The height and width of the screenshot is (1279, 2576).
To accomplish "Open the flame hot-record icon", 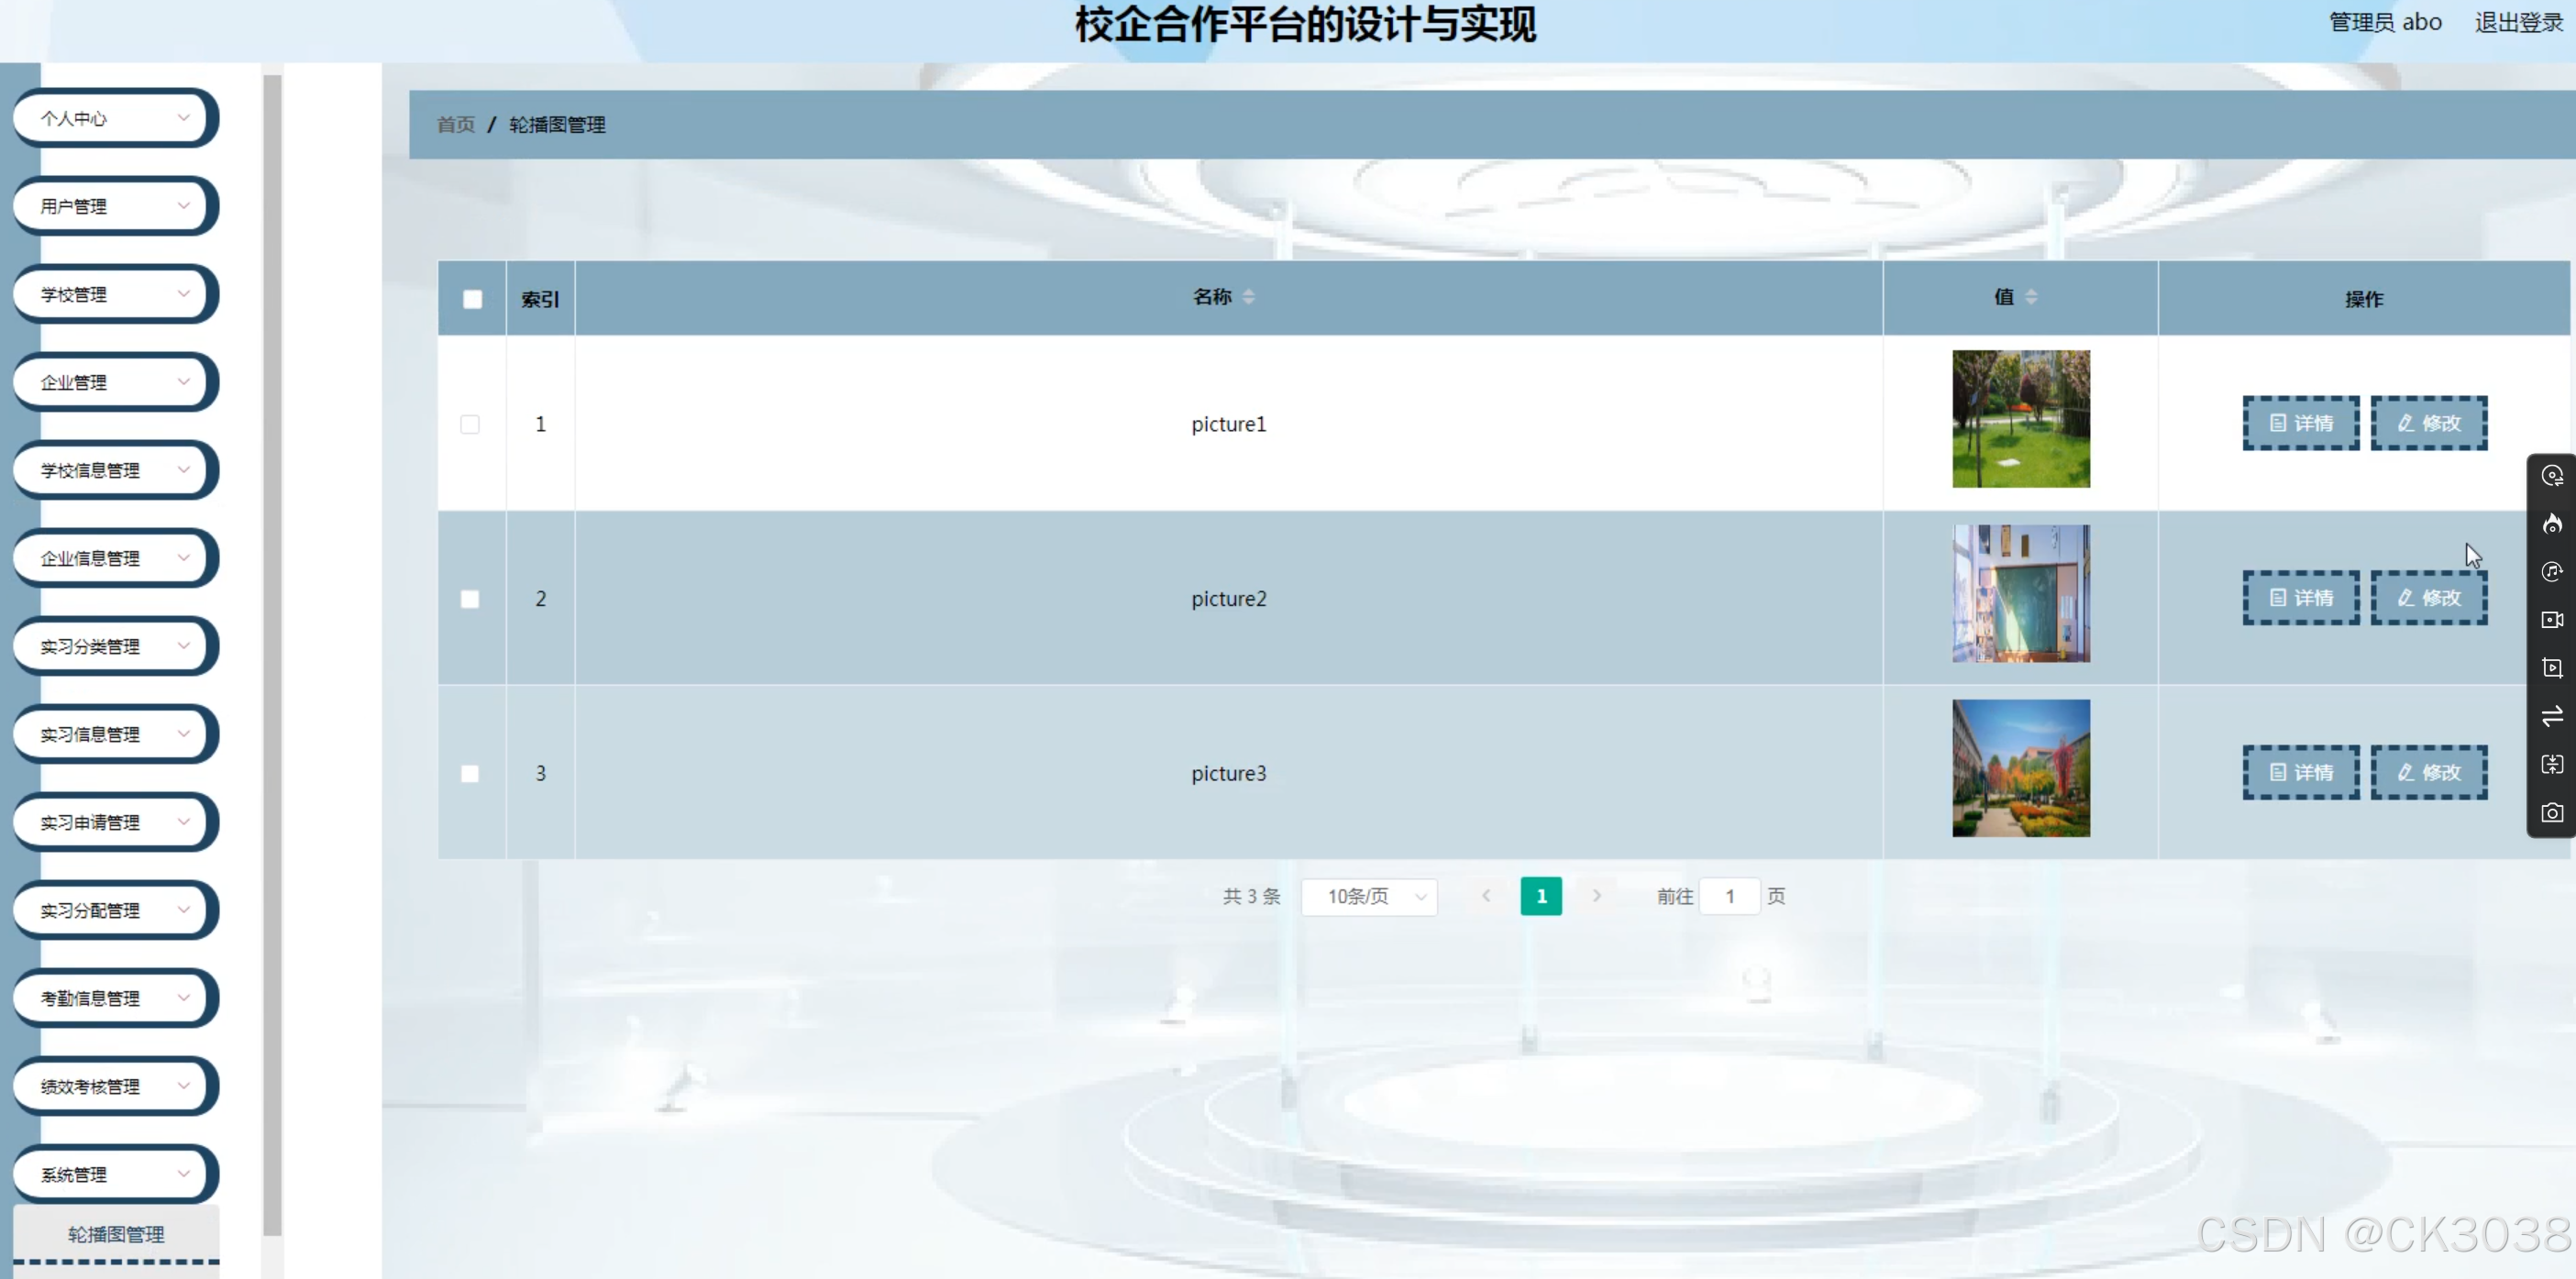I will pos(2552,524).
